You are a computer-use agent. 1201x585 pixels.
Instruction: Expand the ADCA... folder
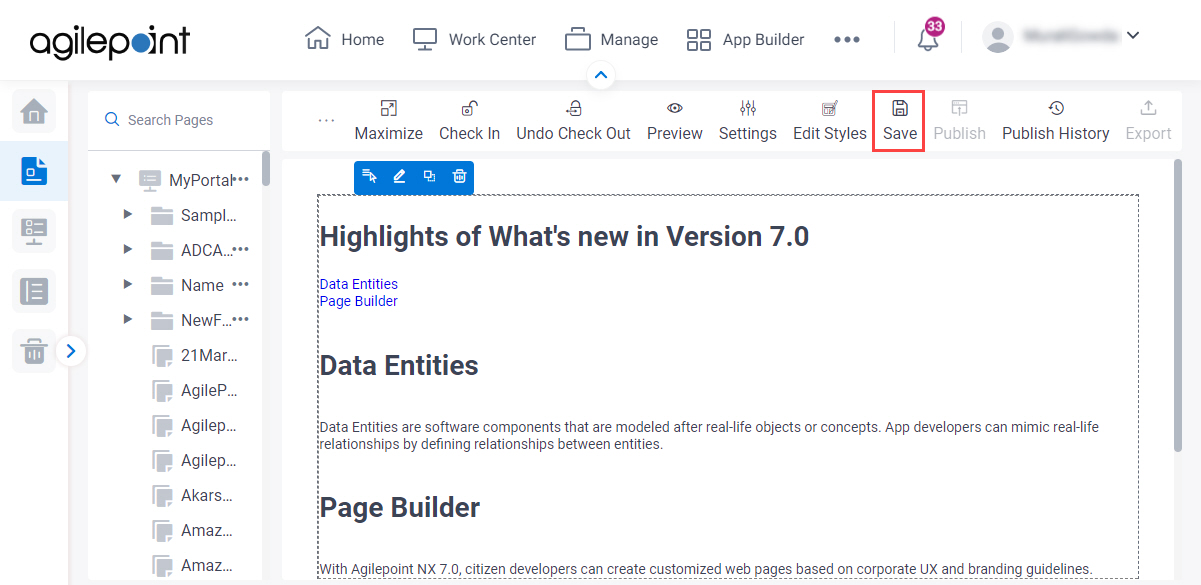[x=127, y=250]
